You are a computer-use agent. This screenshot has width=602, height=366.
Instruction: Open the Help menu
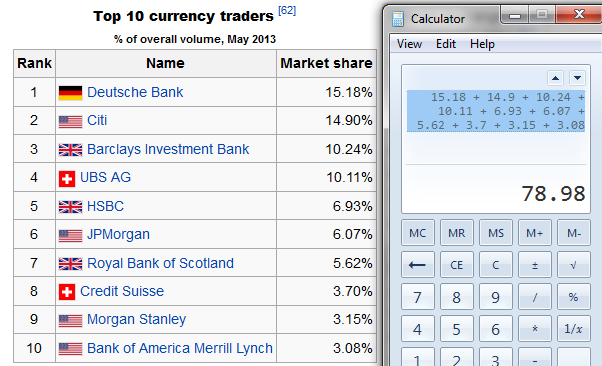(x=482, y=44)
